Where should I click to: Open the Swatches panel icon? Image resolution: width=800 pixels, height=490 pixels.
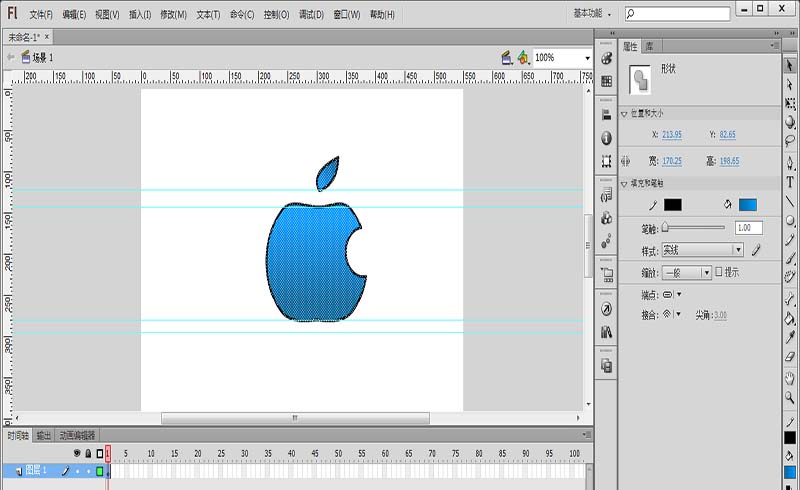tap(606, 81)
